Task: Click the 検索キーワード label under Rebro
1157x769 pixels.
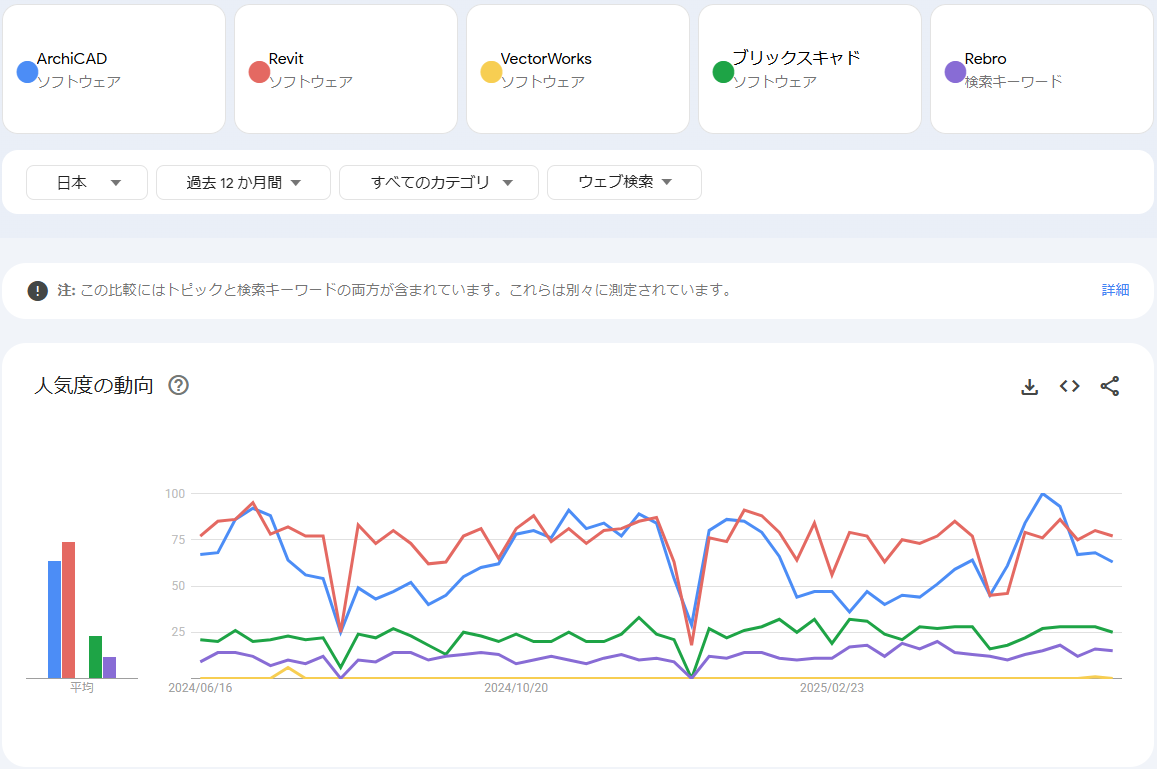Action: (1013, 82)
